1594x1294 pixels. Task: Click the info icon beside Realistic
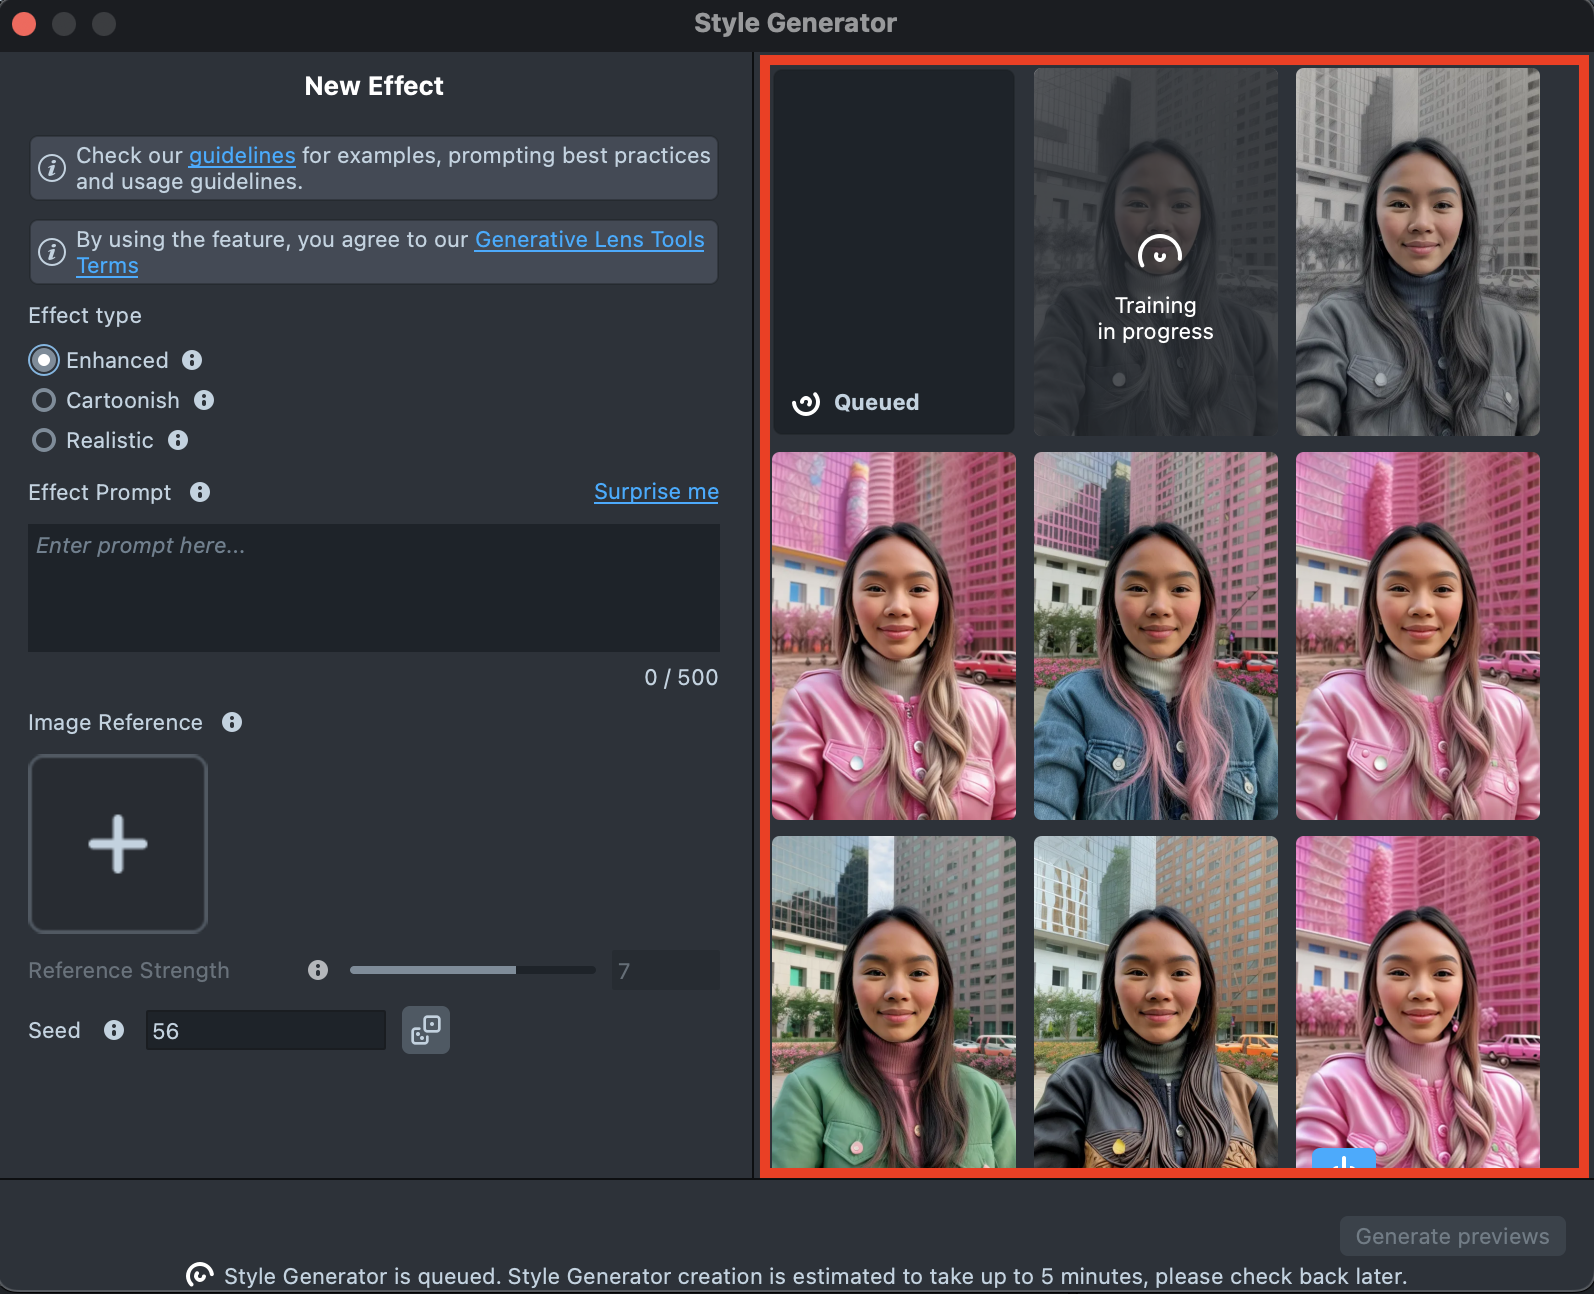point(178,440)
